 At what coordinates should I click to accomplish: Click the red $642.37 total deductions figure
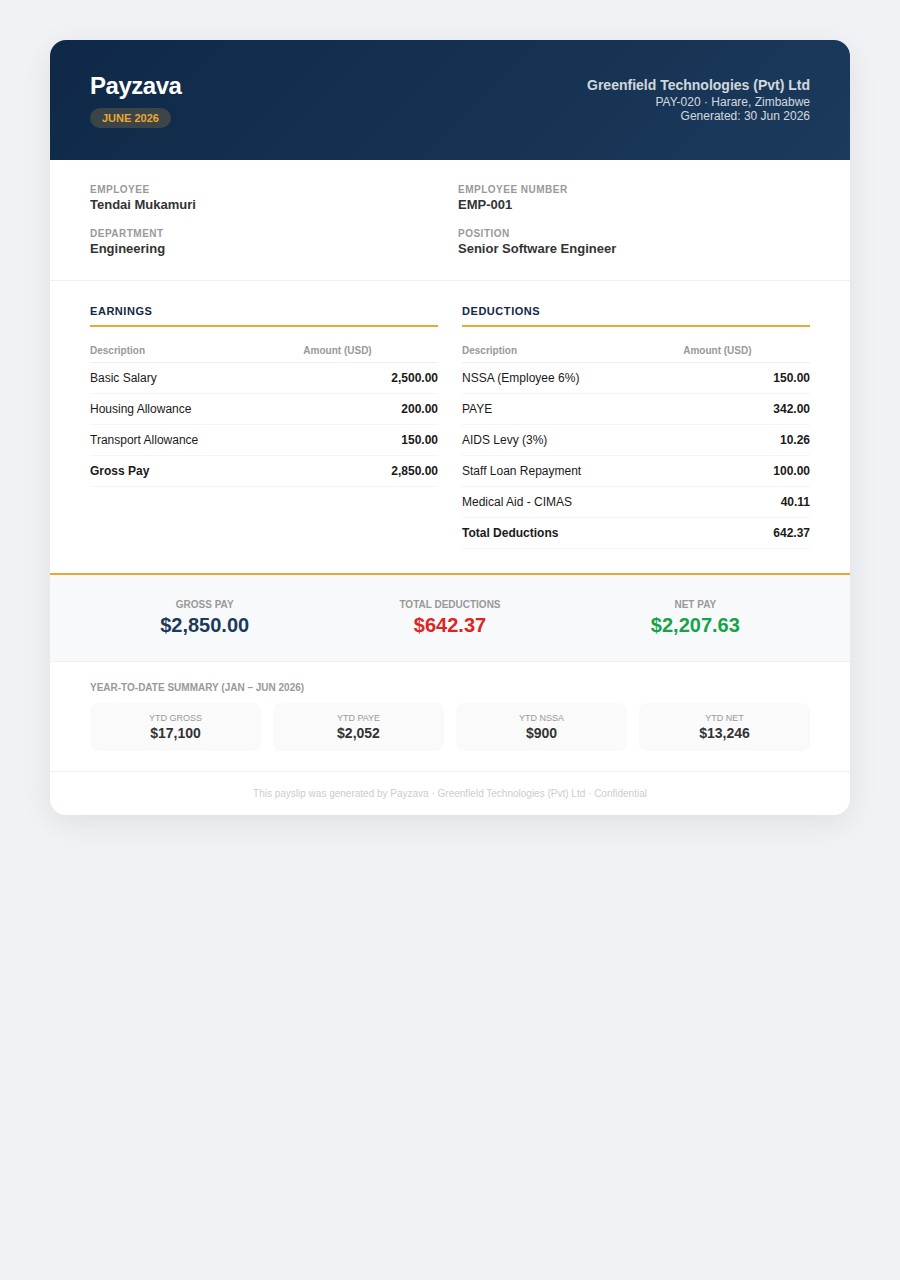[450, 625]
